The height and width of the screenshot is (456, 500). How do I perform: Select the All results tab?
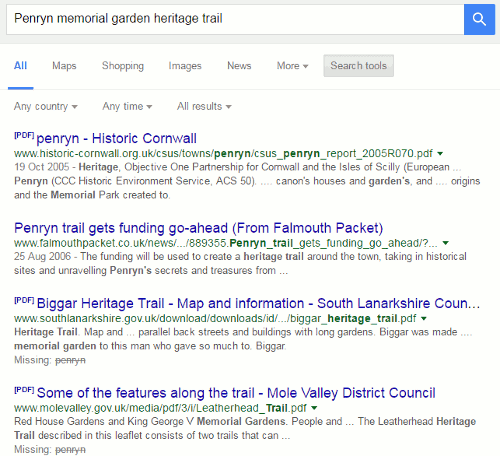coord(20,66)
